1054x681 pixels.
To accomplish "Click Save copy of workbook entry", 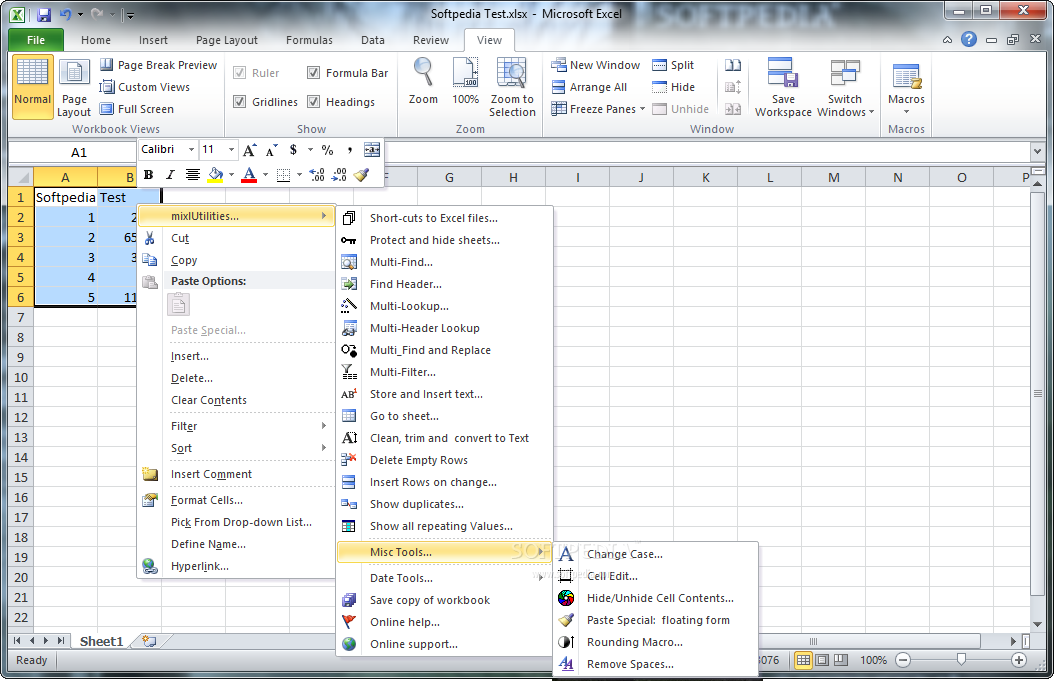I will [x=444, y=600].
